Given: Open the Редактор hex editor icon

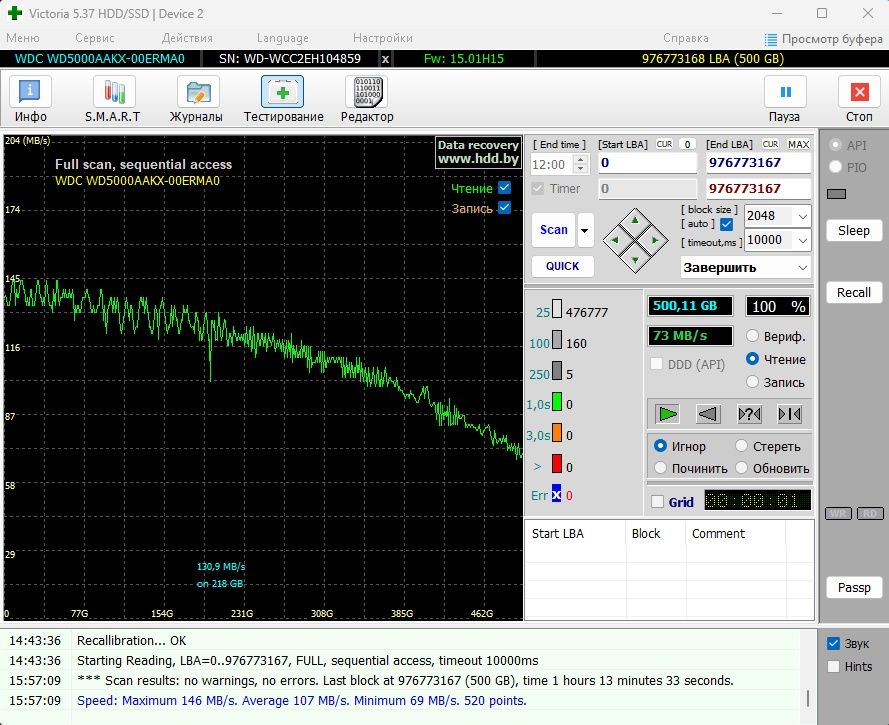Looking at the screenshot, I should coord(367,92).
